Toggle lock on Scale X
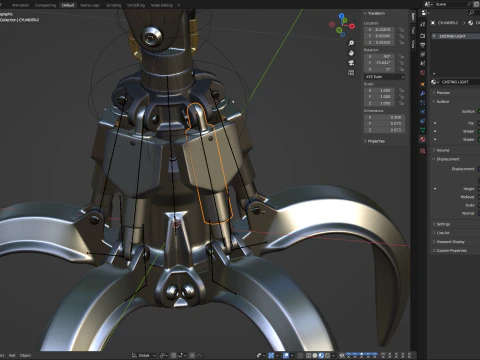 click(x=401, y=90)
